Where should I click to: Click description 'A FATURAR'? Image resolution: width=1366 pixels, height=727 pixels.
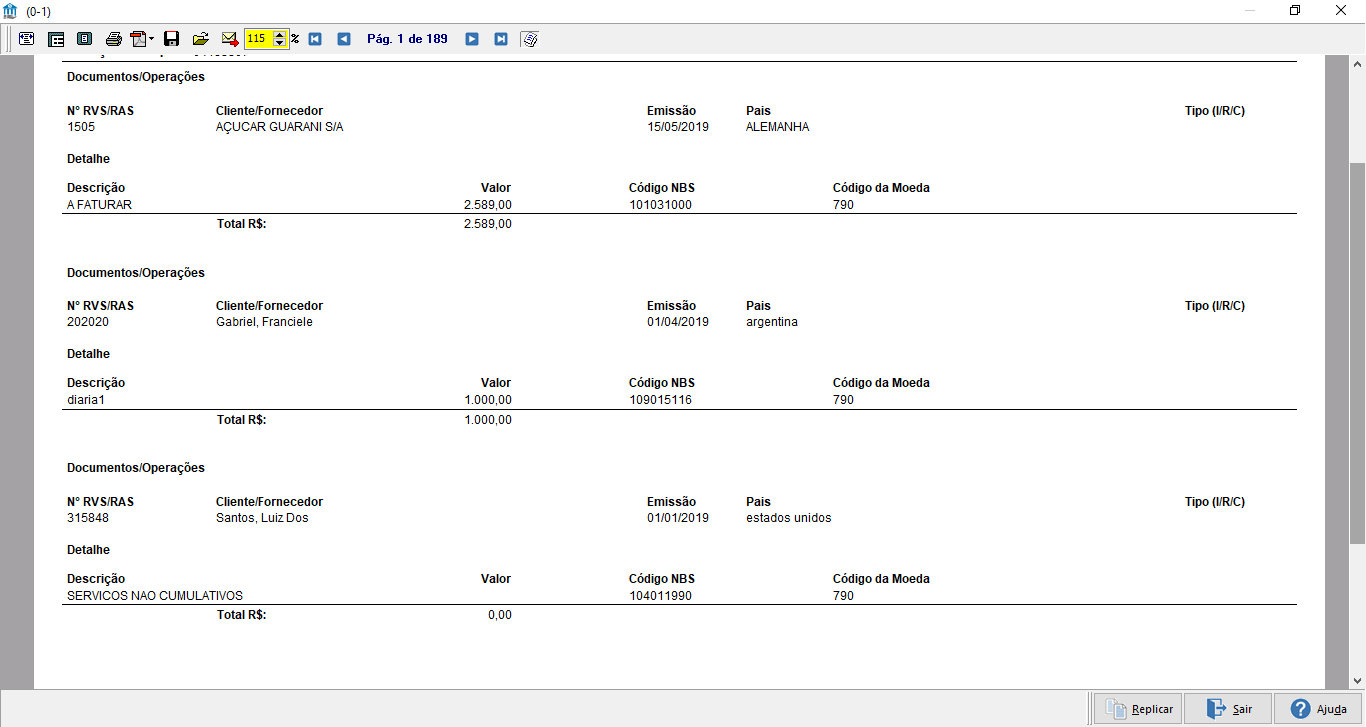[x=99, y=204]
